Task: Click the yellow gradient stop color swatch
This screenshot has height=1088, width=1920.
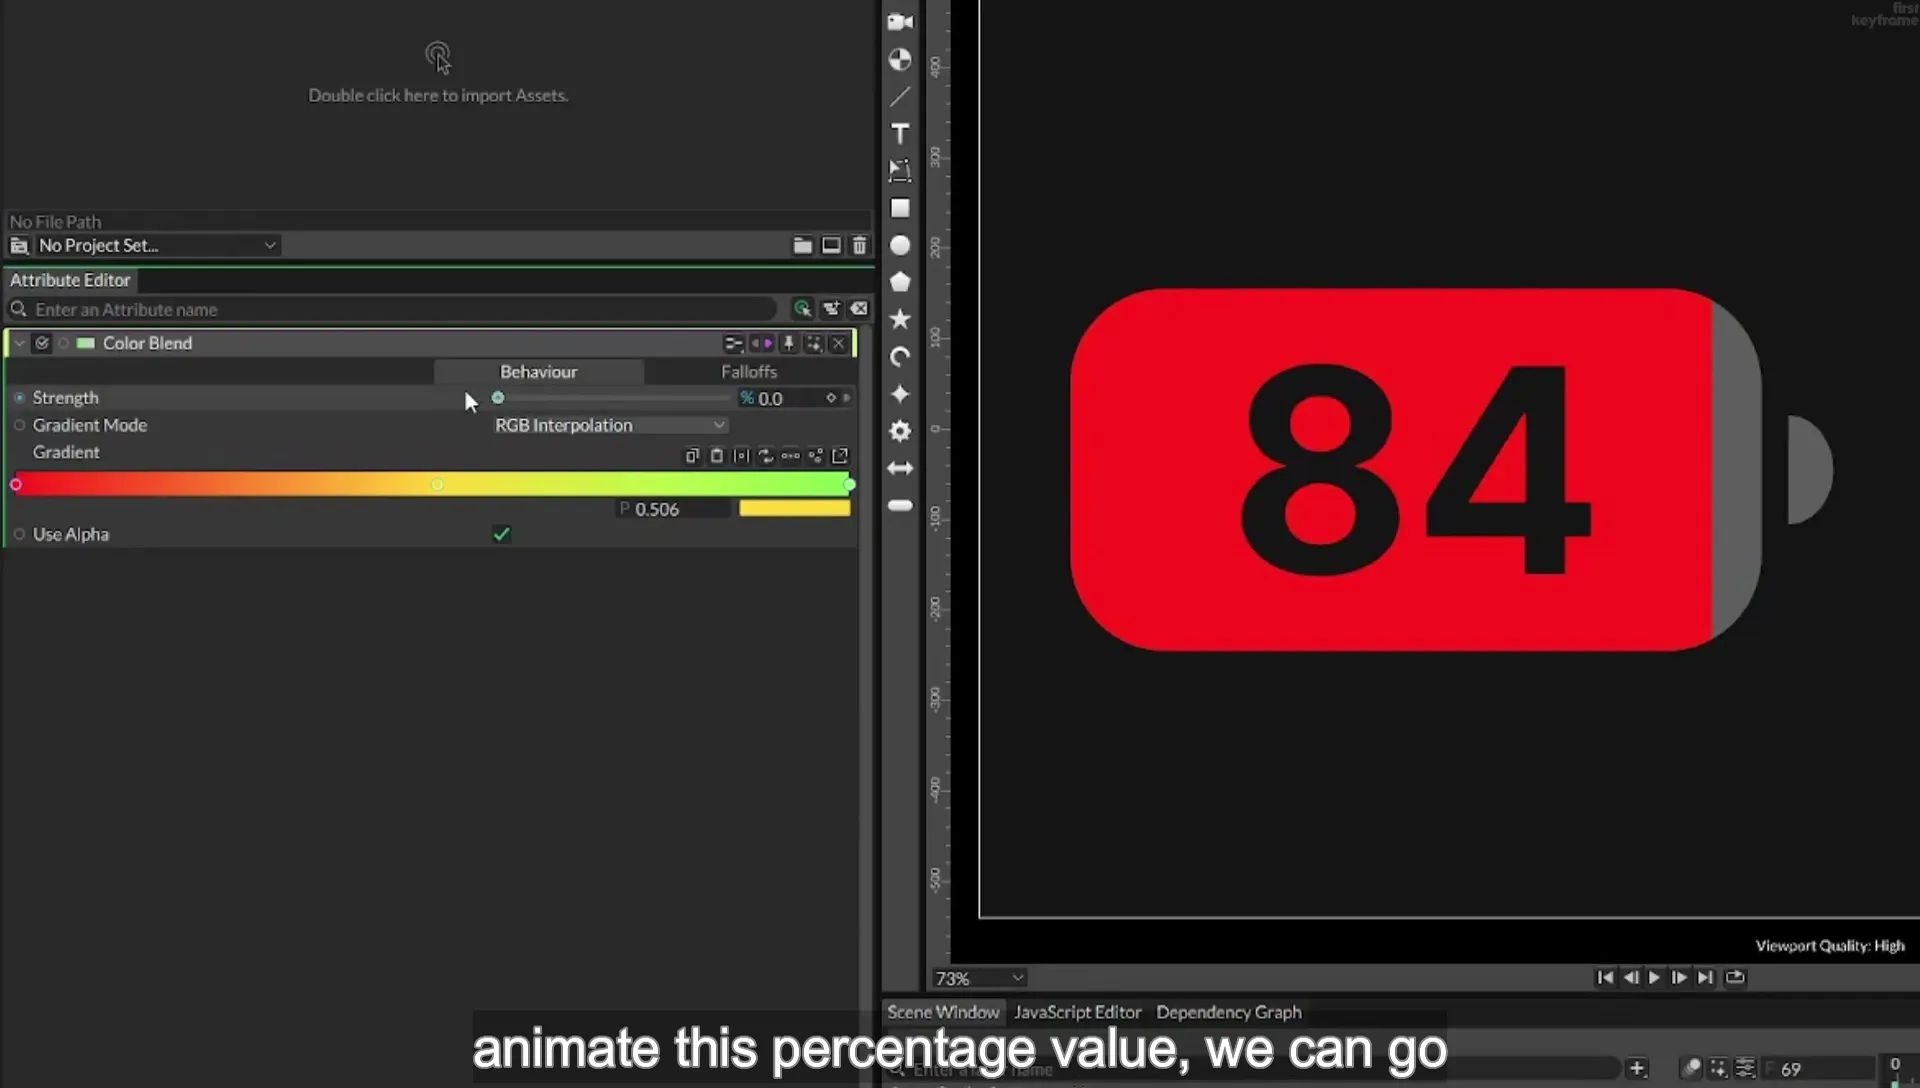Action: [795, 509]
